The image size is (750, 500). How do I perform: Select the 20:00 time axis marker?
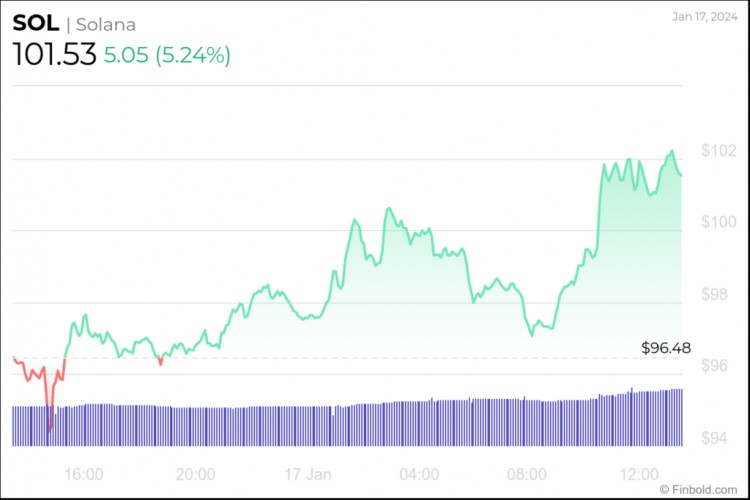[195, 473]
